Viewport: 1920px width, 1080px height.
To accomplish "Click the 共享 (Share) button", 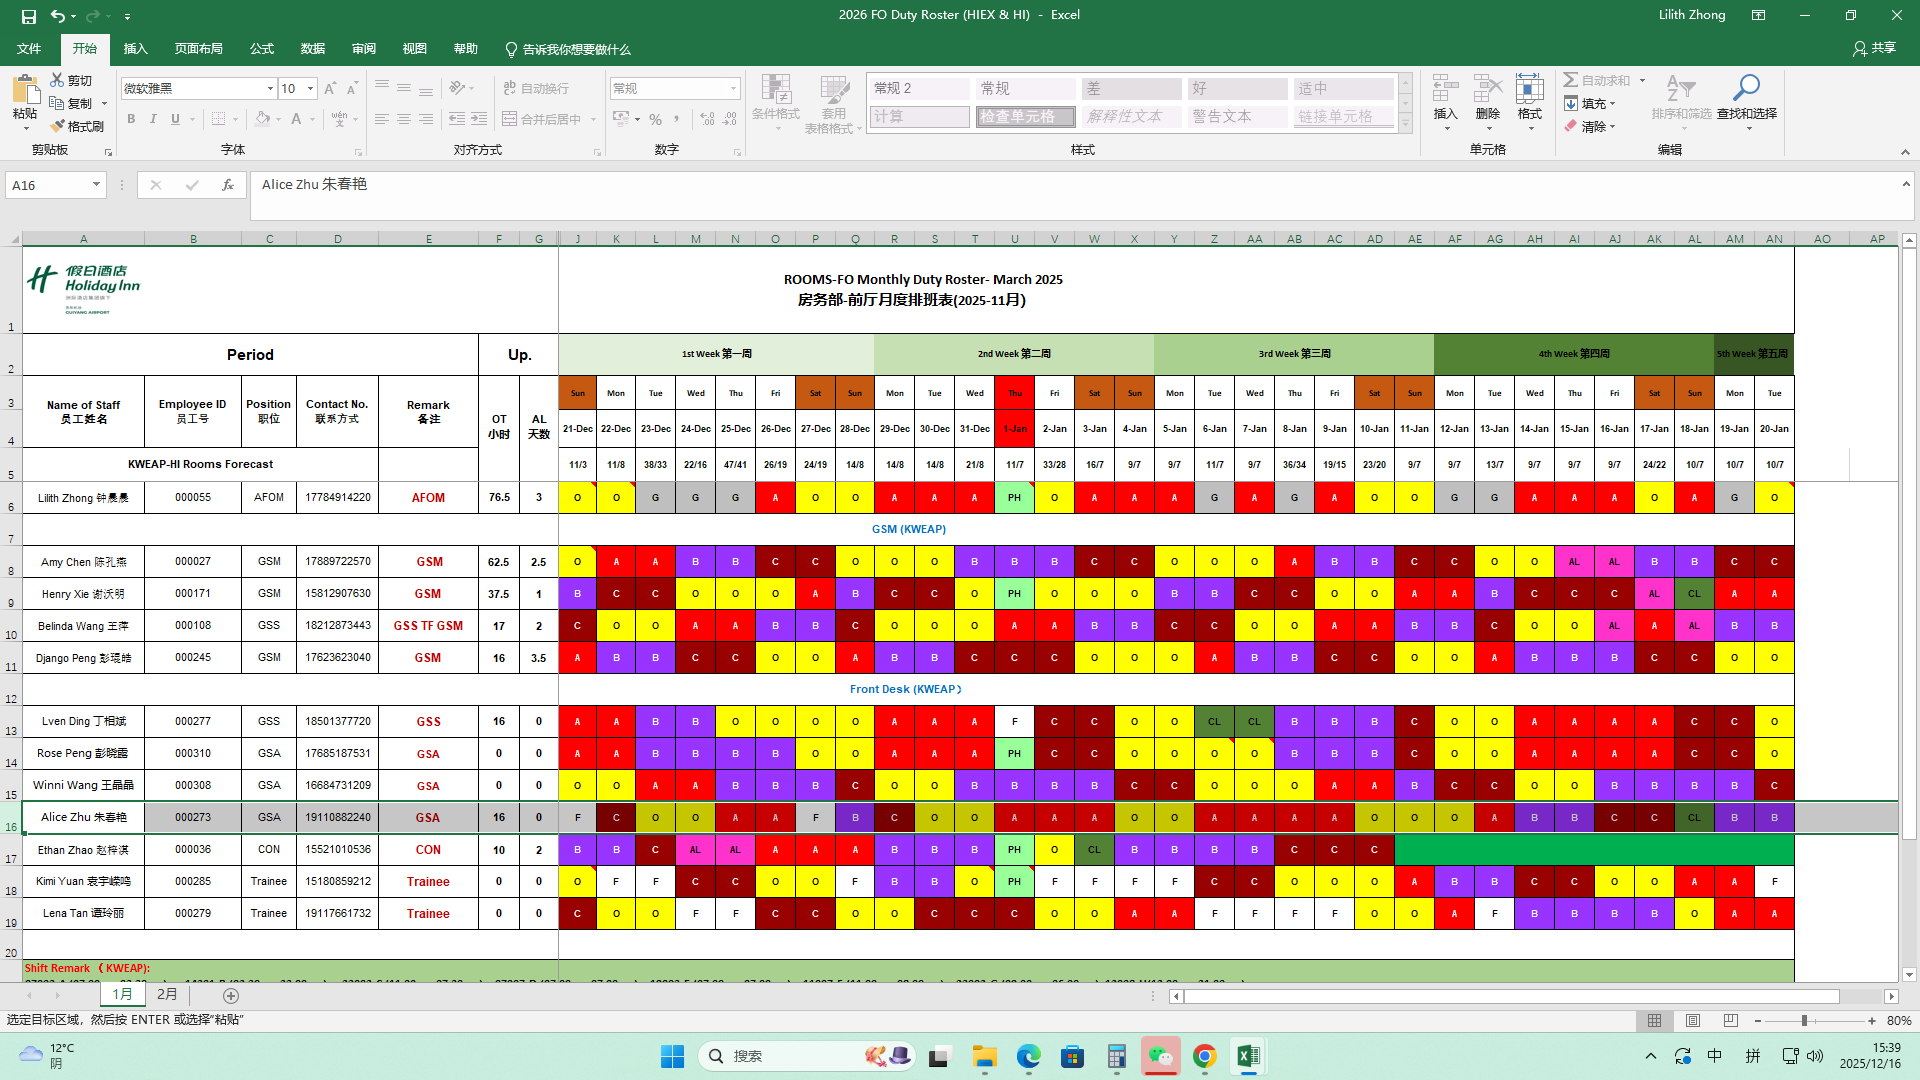I will pyautogui.click(x=1874, y=48).
